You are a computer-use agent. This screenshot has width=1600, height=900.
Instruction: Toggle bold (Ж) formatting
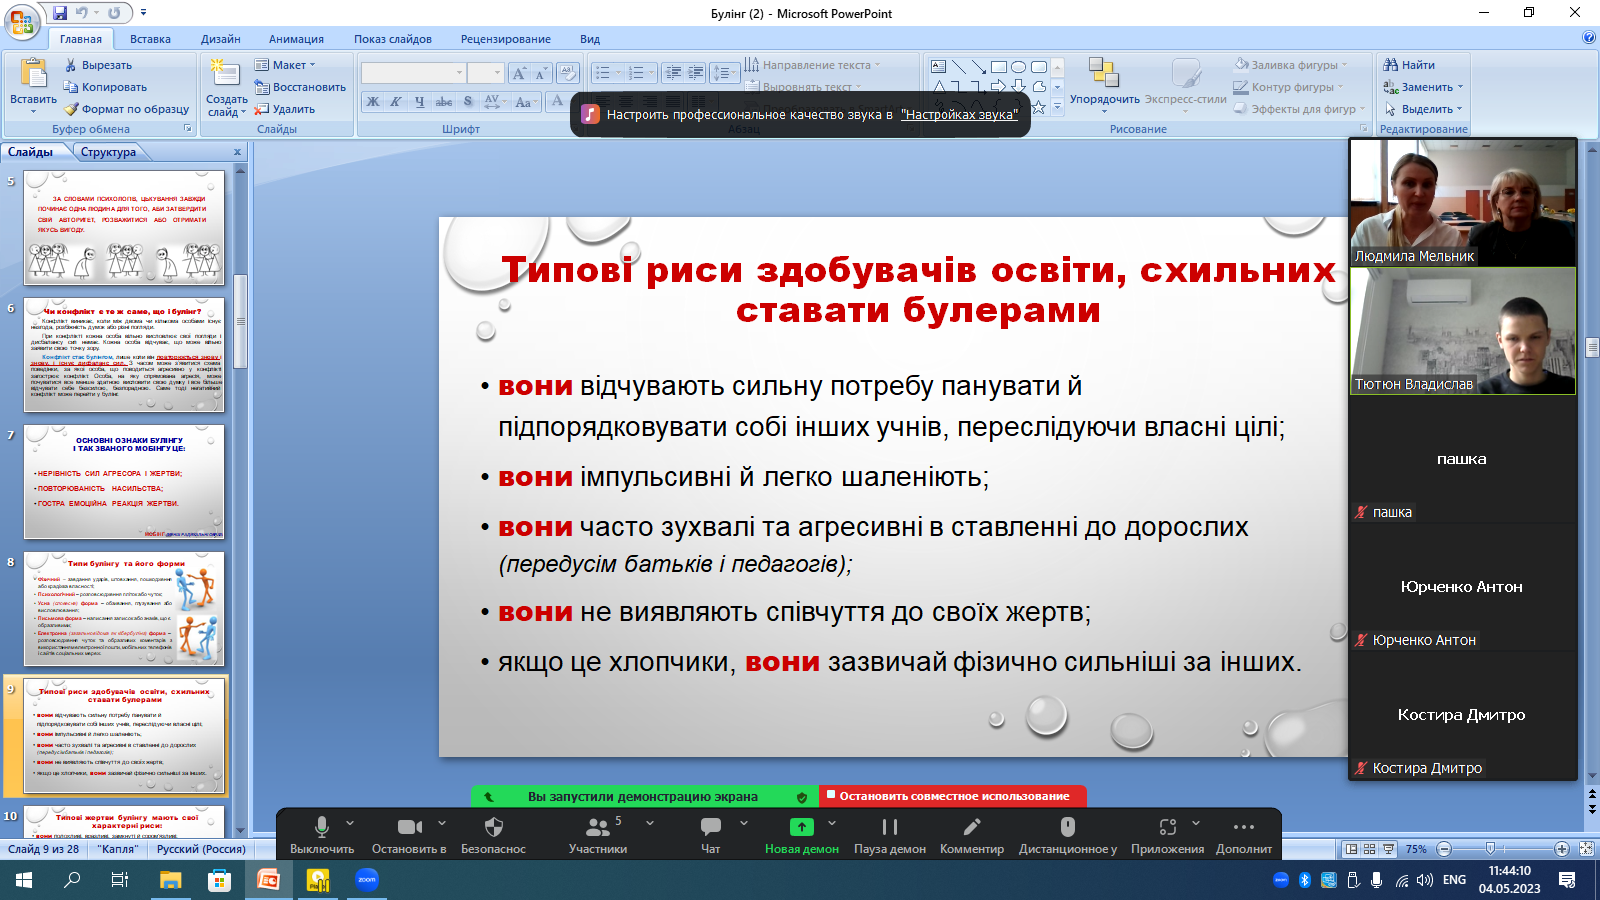(x=373, y=101)
